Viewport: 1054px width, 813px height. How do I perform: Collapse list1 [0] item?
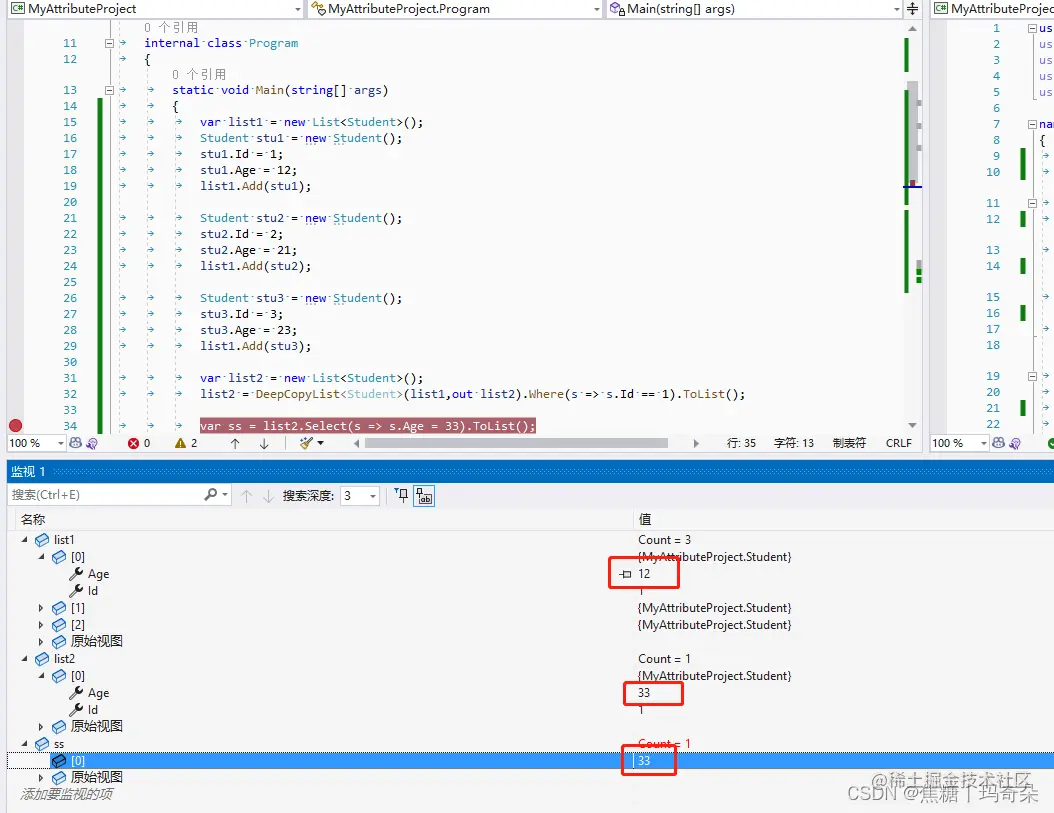pyautogui.click(x=42, y=557)
